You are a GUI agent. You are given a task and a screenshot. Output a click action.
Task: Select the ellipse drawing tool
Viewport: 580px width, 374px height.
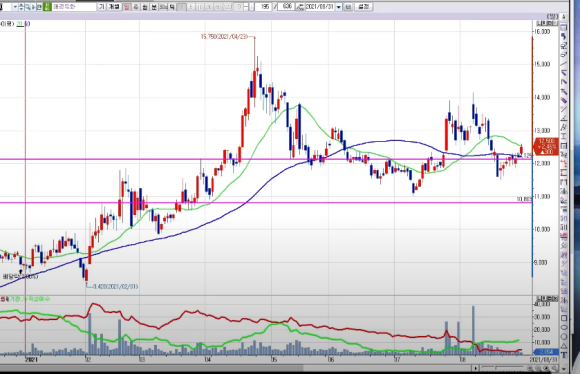[564, 327]
